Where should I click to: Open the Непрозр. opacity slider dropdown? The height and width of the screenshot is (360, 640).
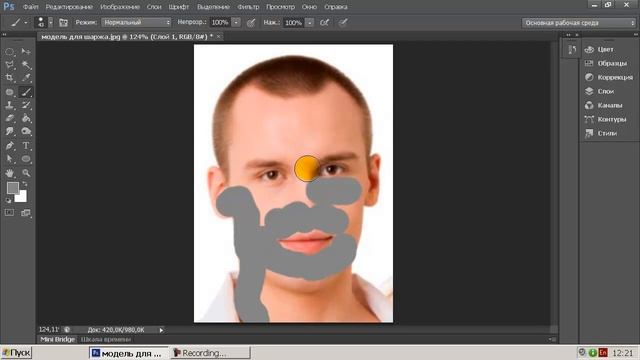[x=236, y=22]
